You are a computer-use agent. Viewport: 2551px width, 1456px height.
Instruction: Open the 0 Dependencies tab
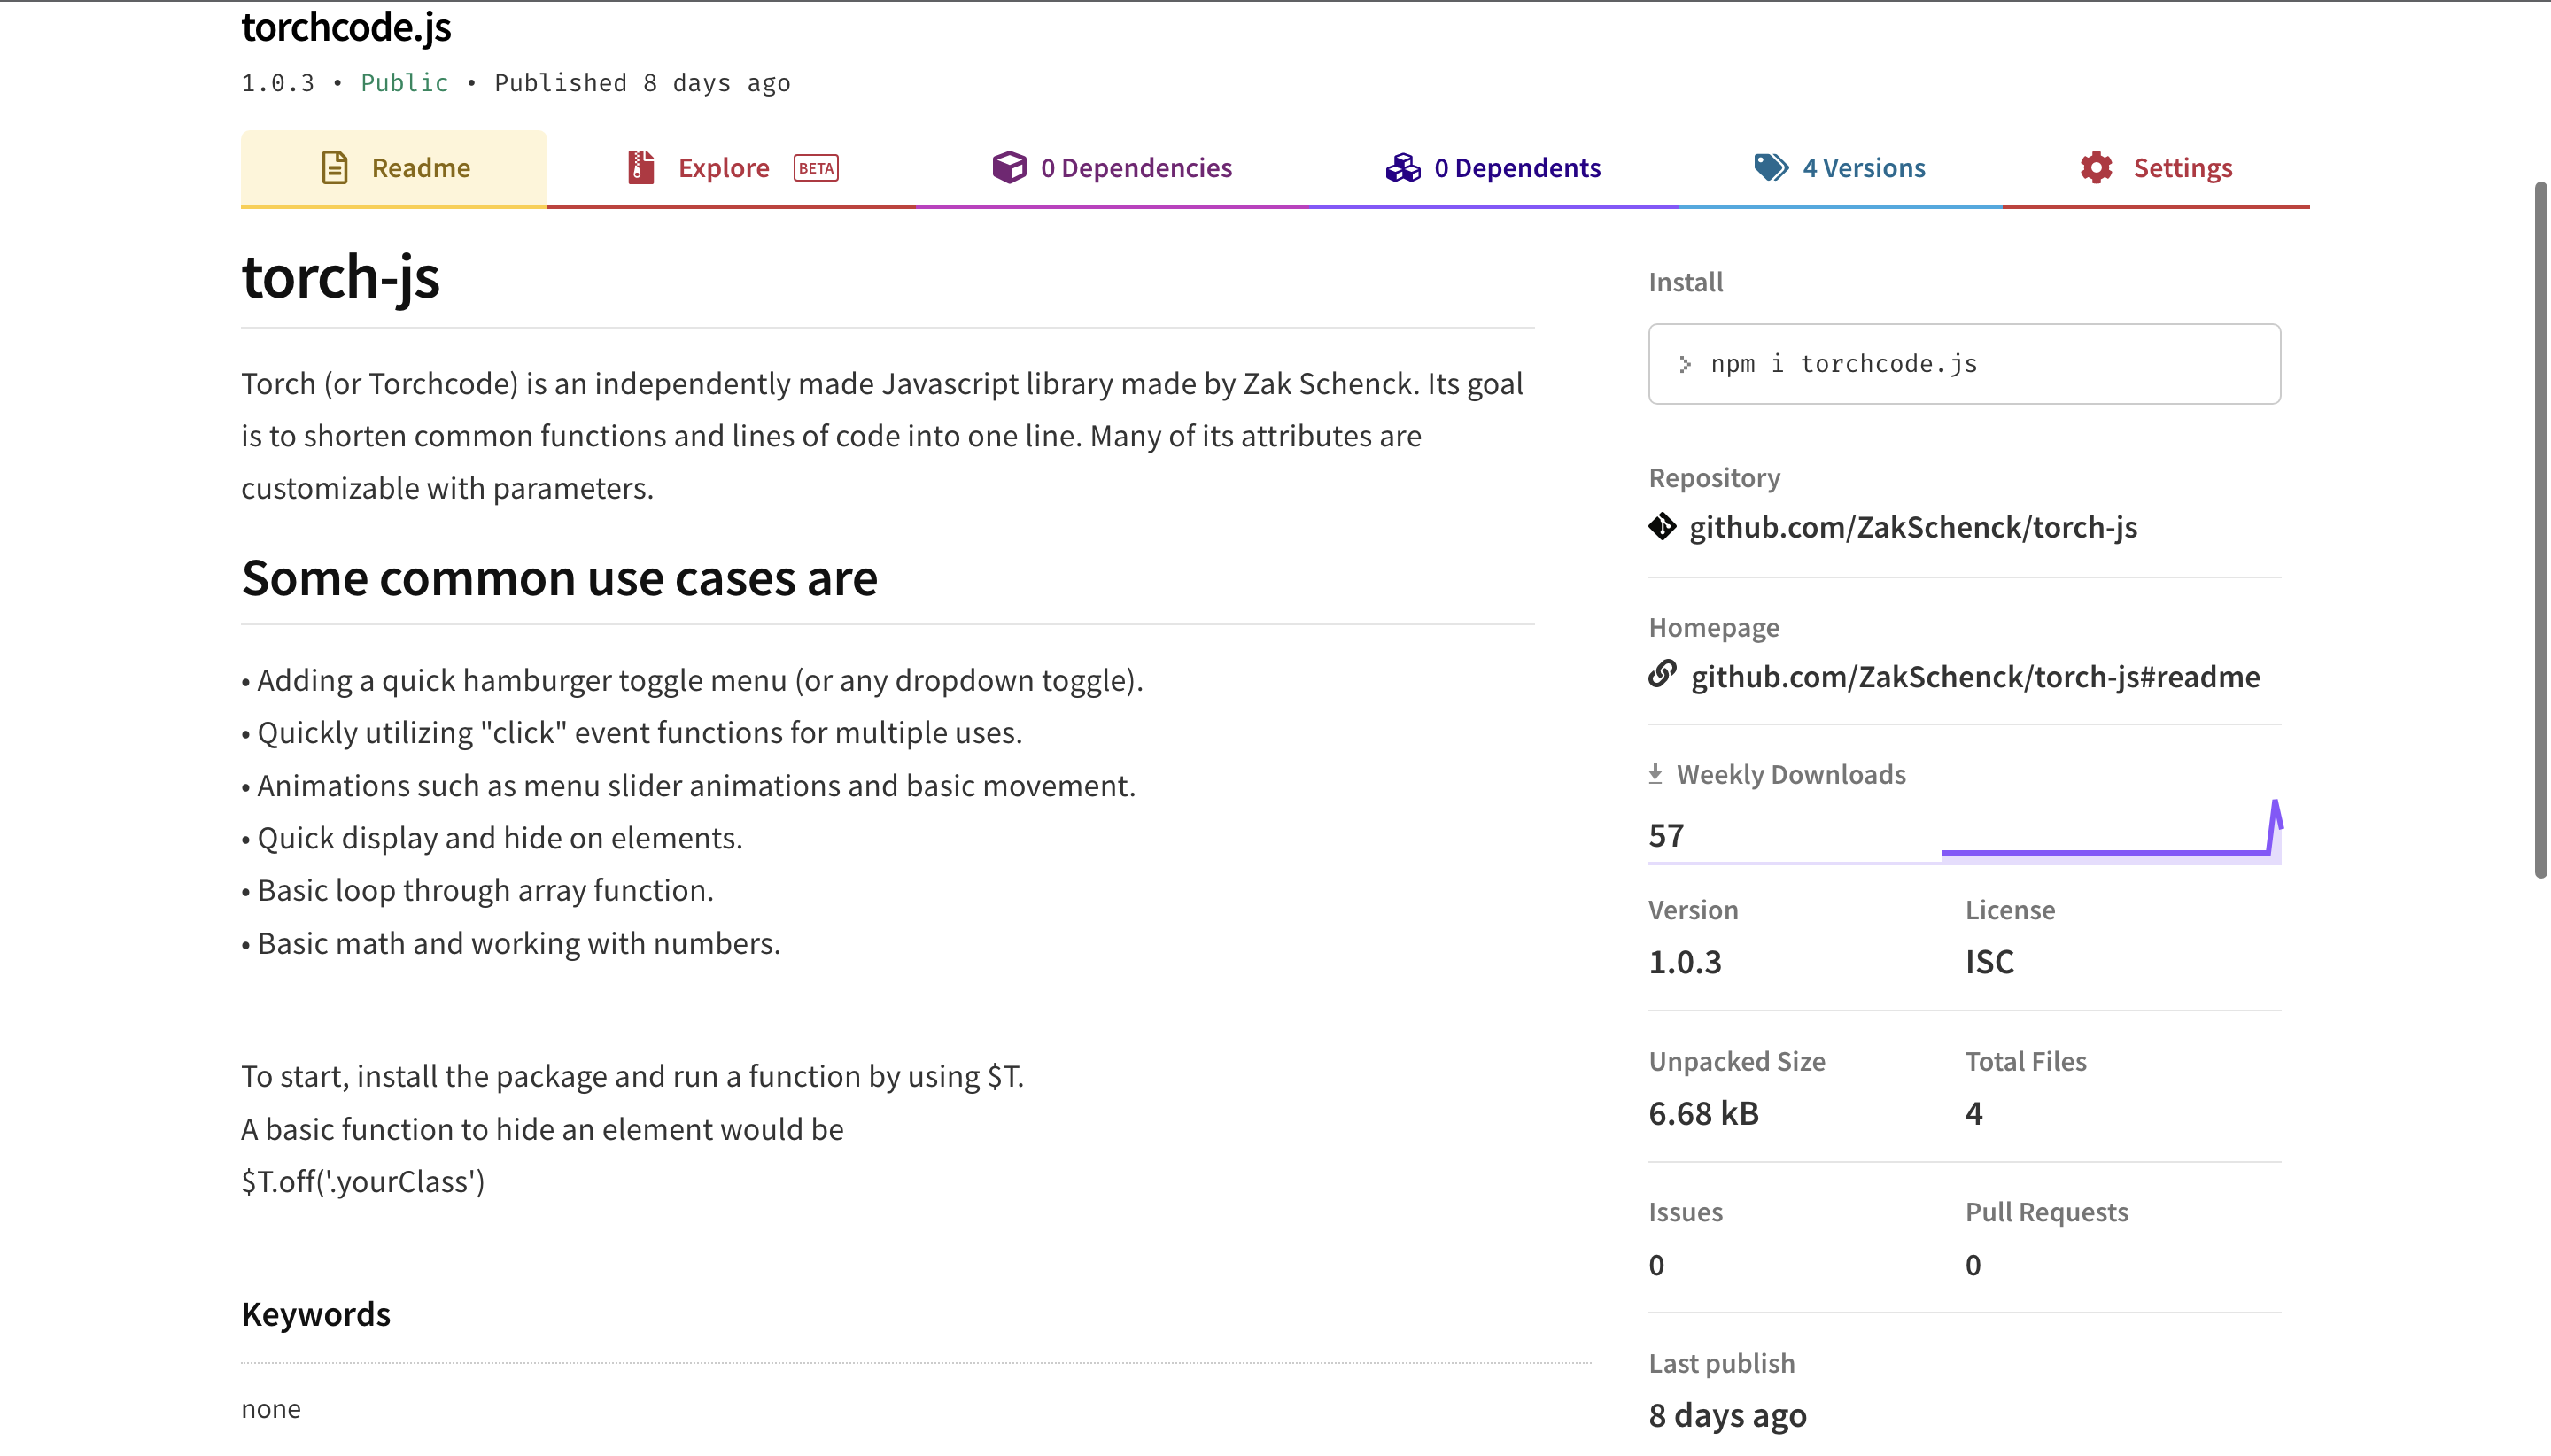(1112, 168)
